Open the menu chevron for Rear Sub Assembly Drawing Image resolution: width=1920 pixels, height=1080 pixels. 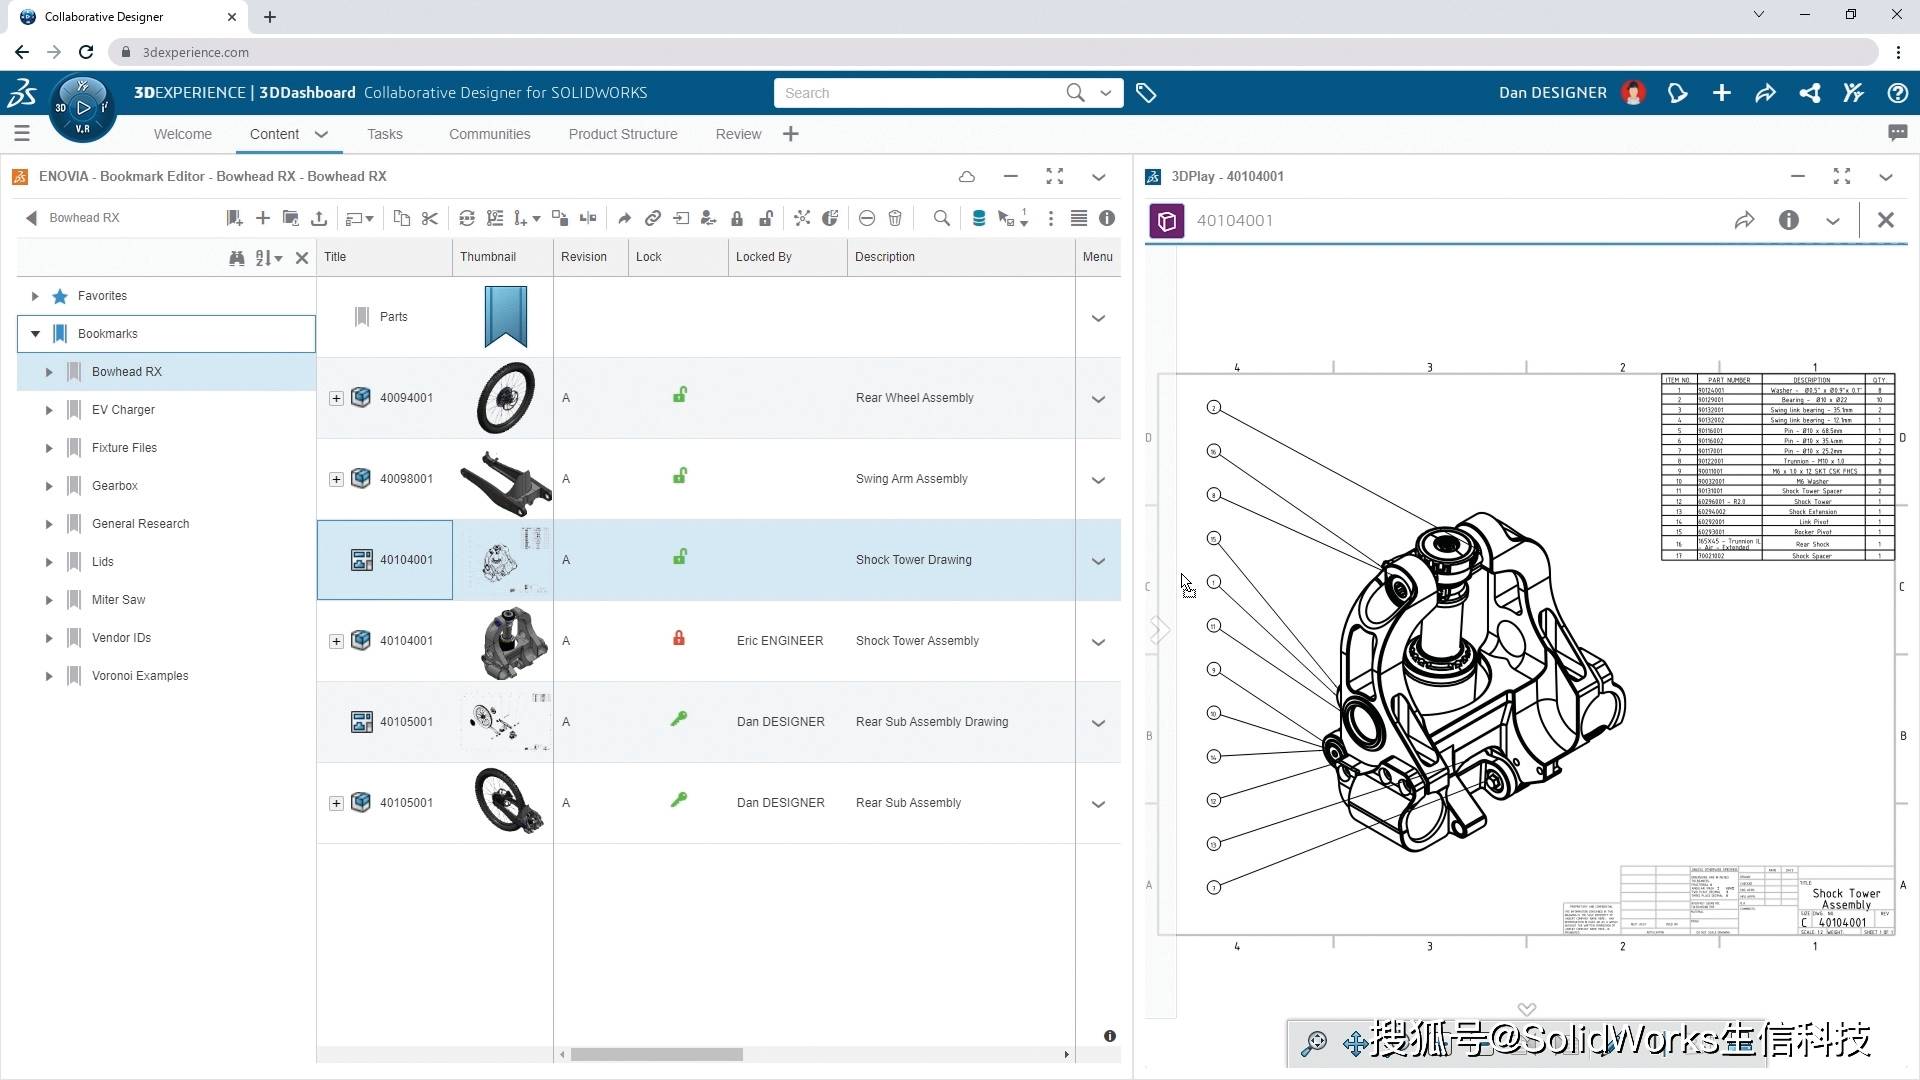pos(1098,723)
